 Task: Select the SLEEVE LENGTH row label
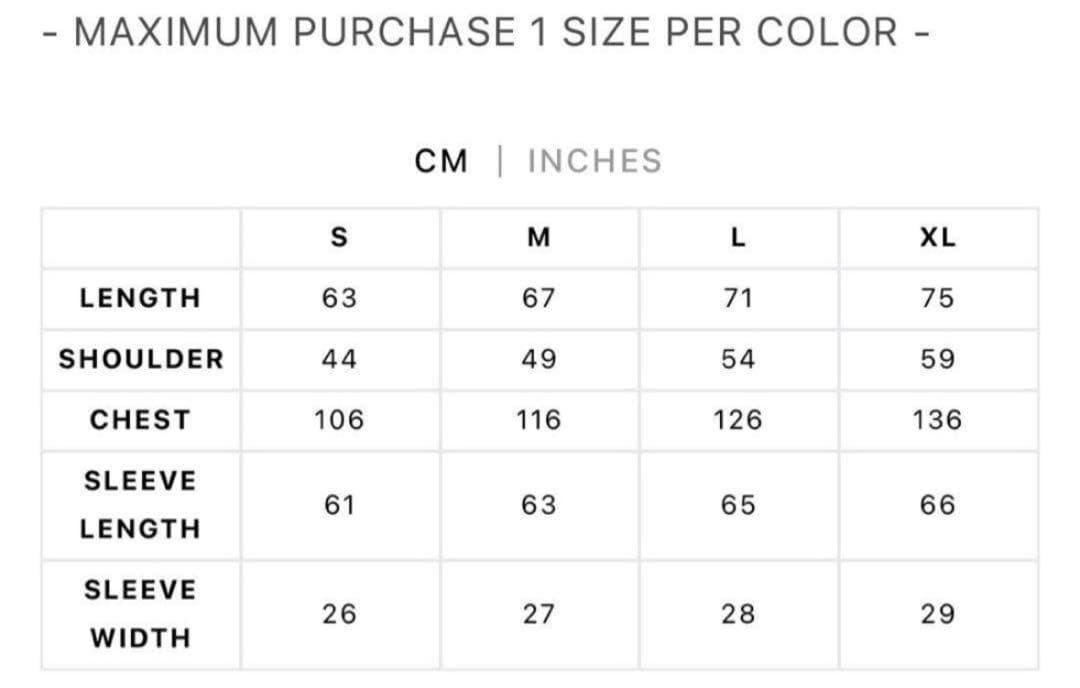coord(141,505)
